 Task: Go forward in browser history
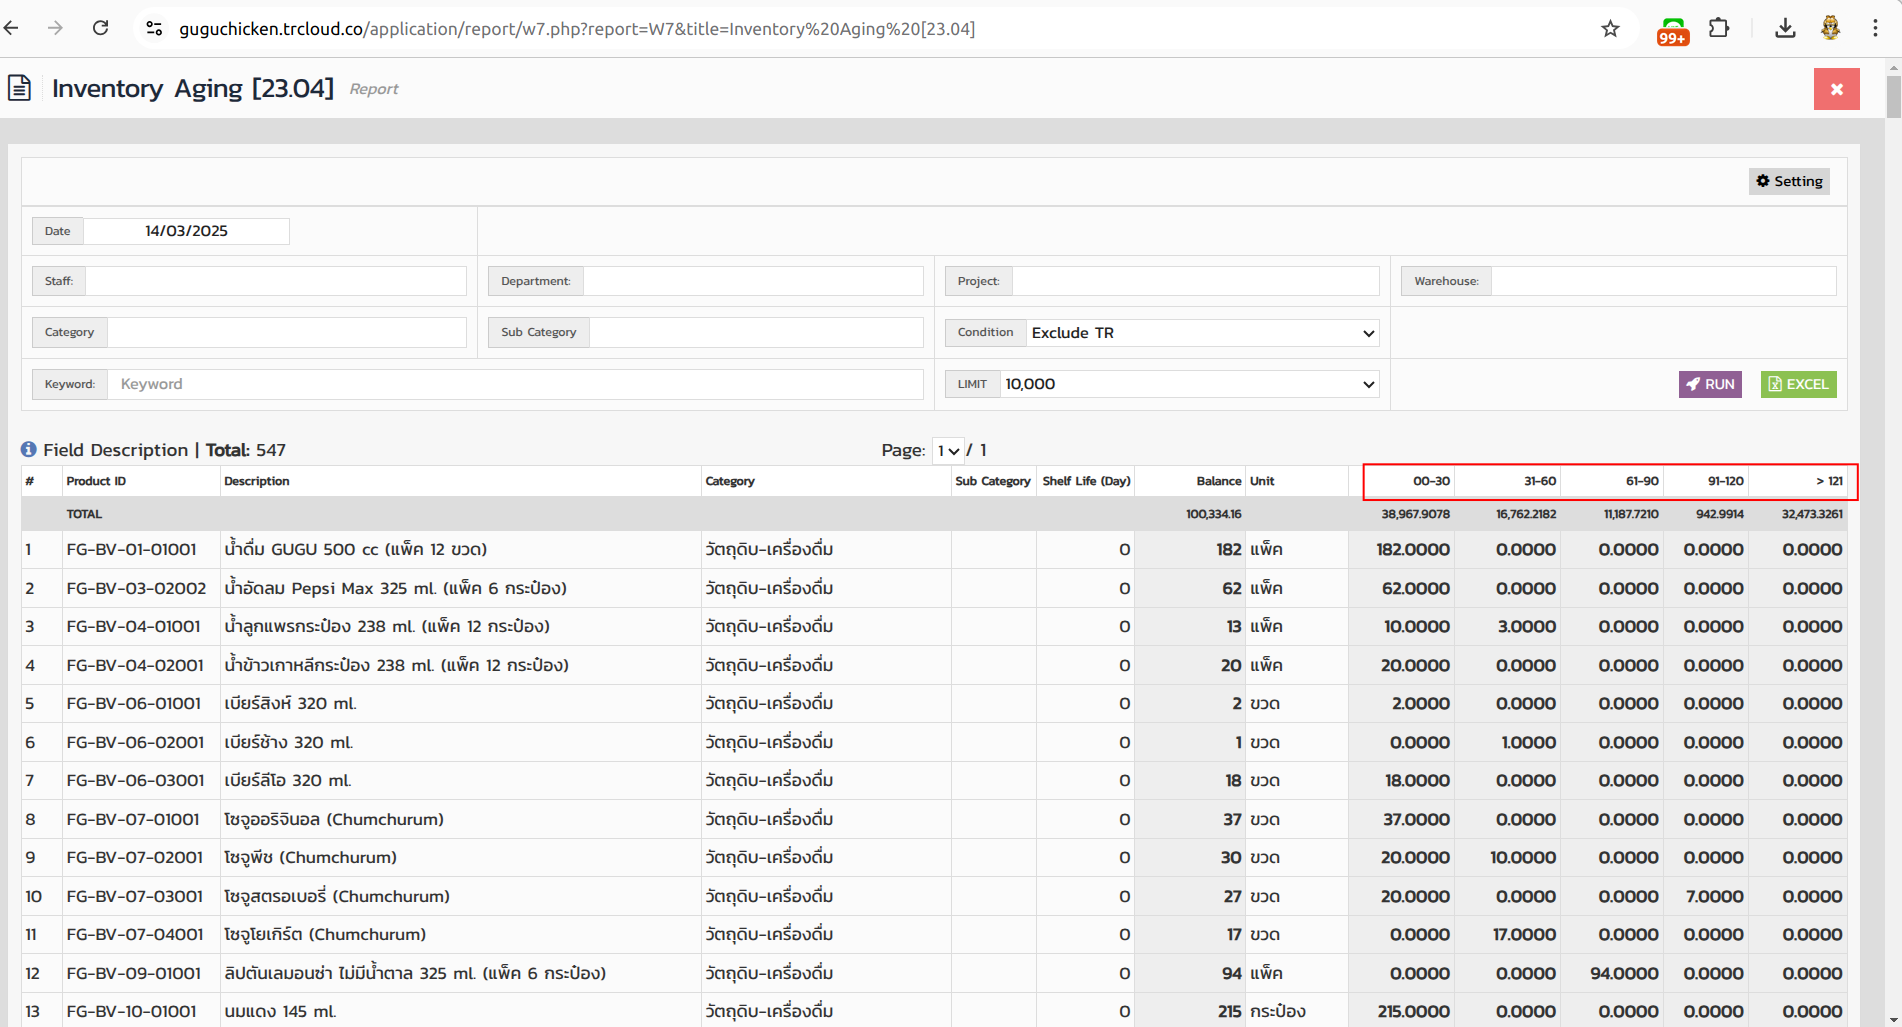point(55,28)
